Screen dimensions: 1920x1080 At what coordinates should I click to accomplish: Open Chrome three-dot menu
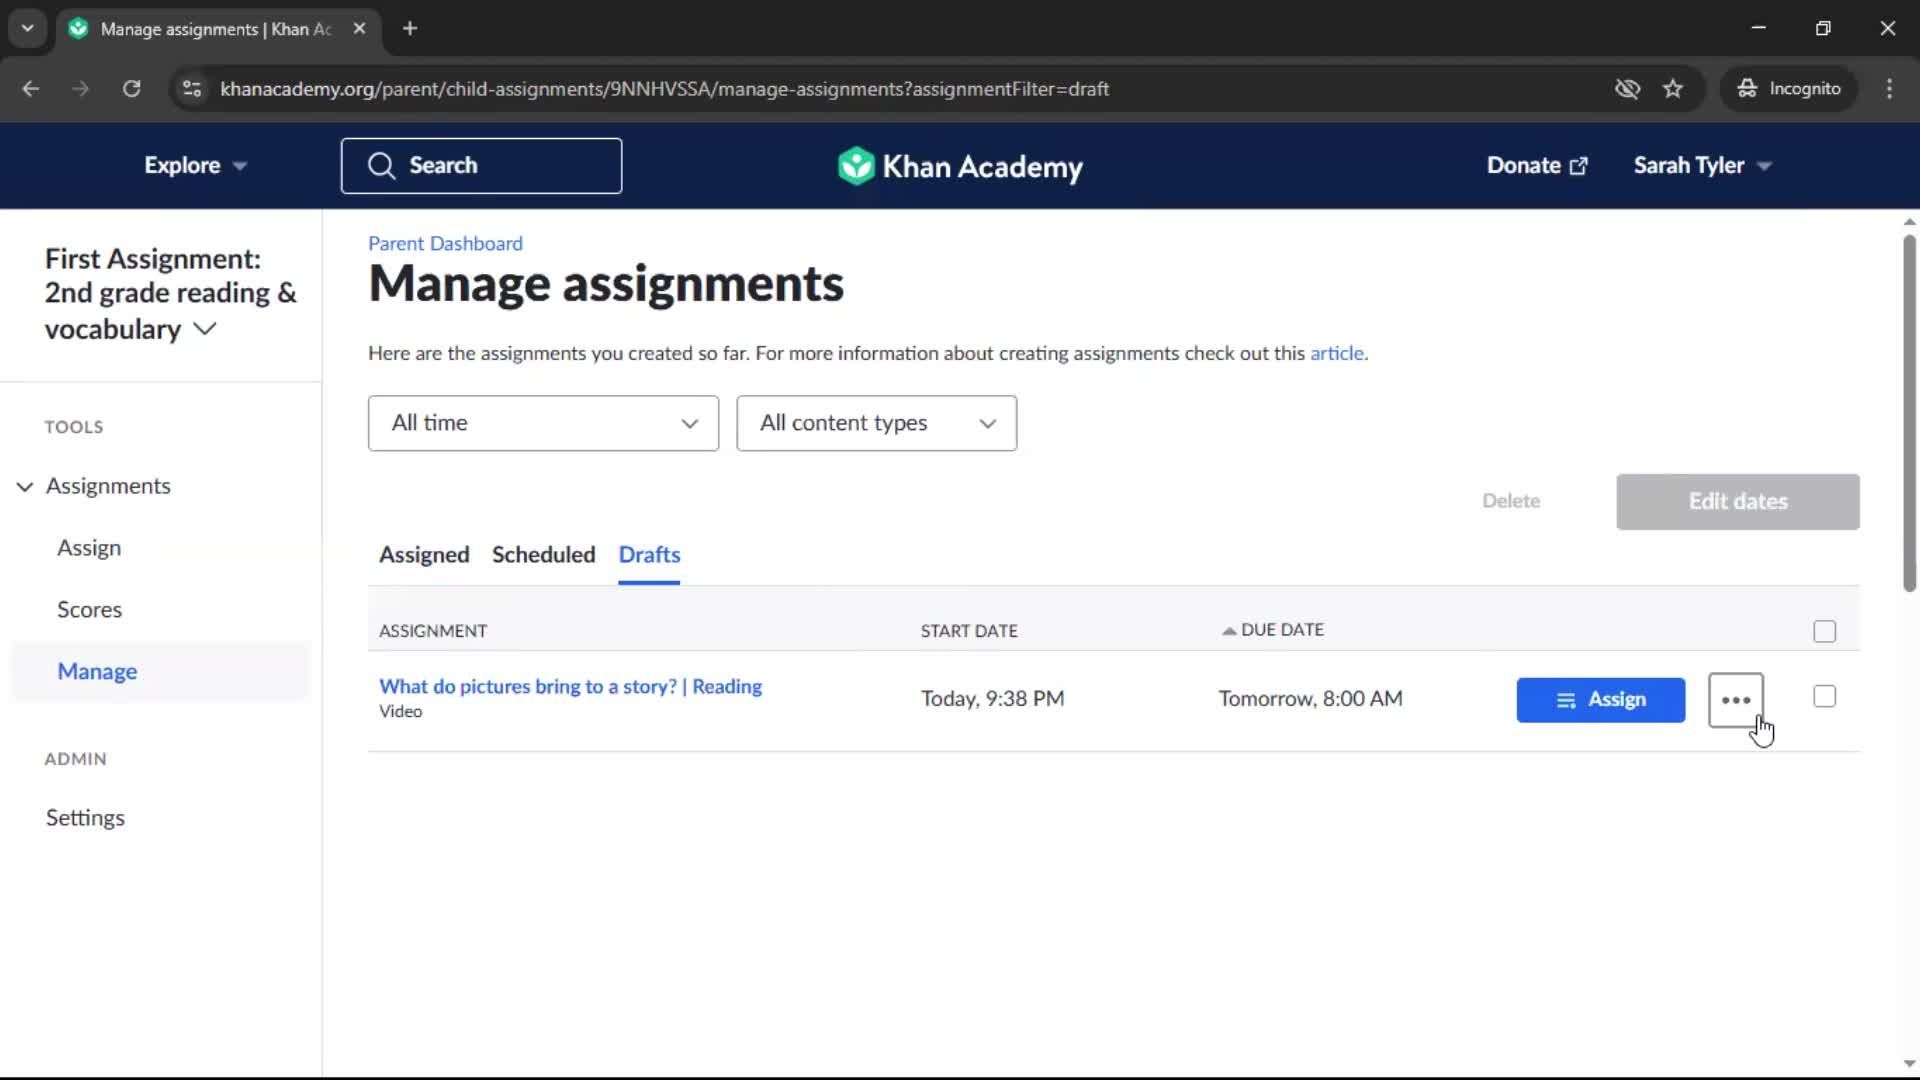point(1889,88)
